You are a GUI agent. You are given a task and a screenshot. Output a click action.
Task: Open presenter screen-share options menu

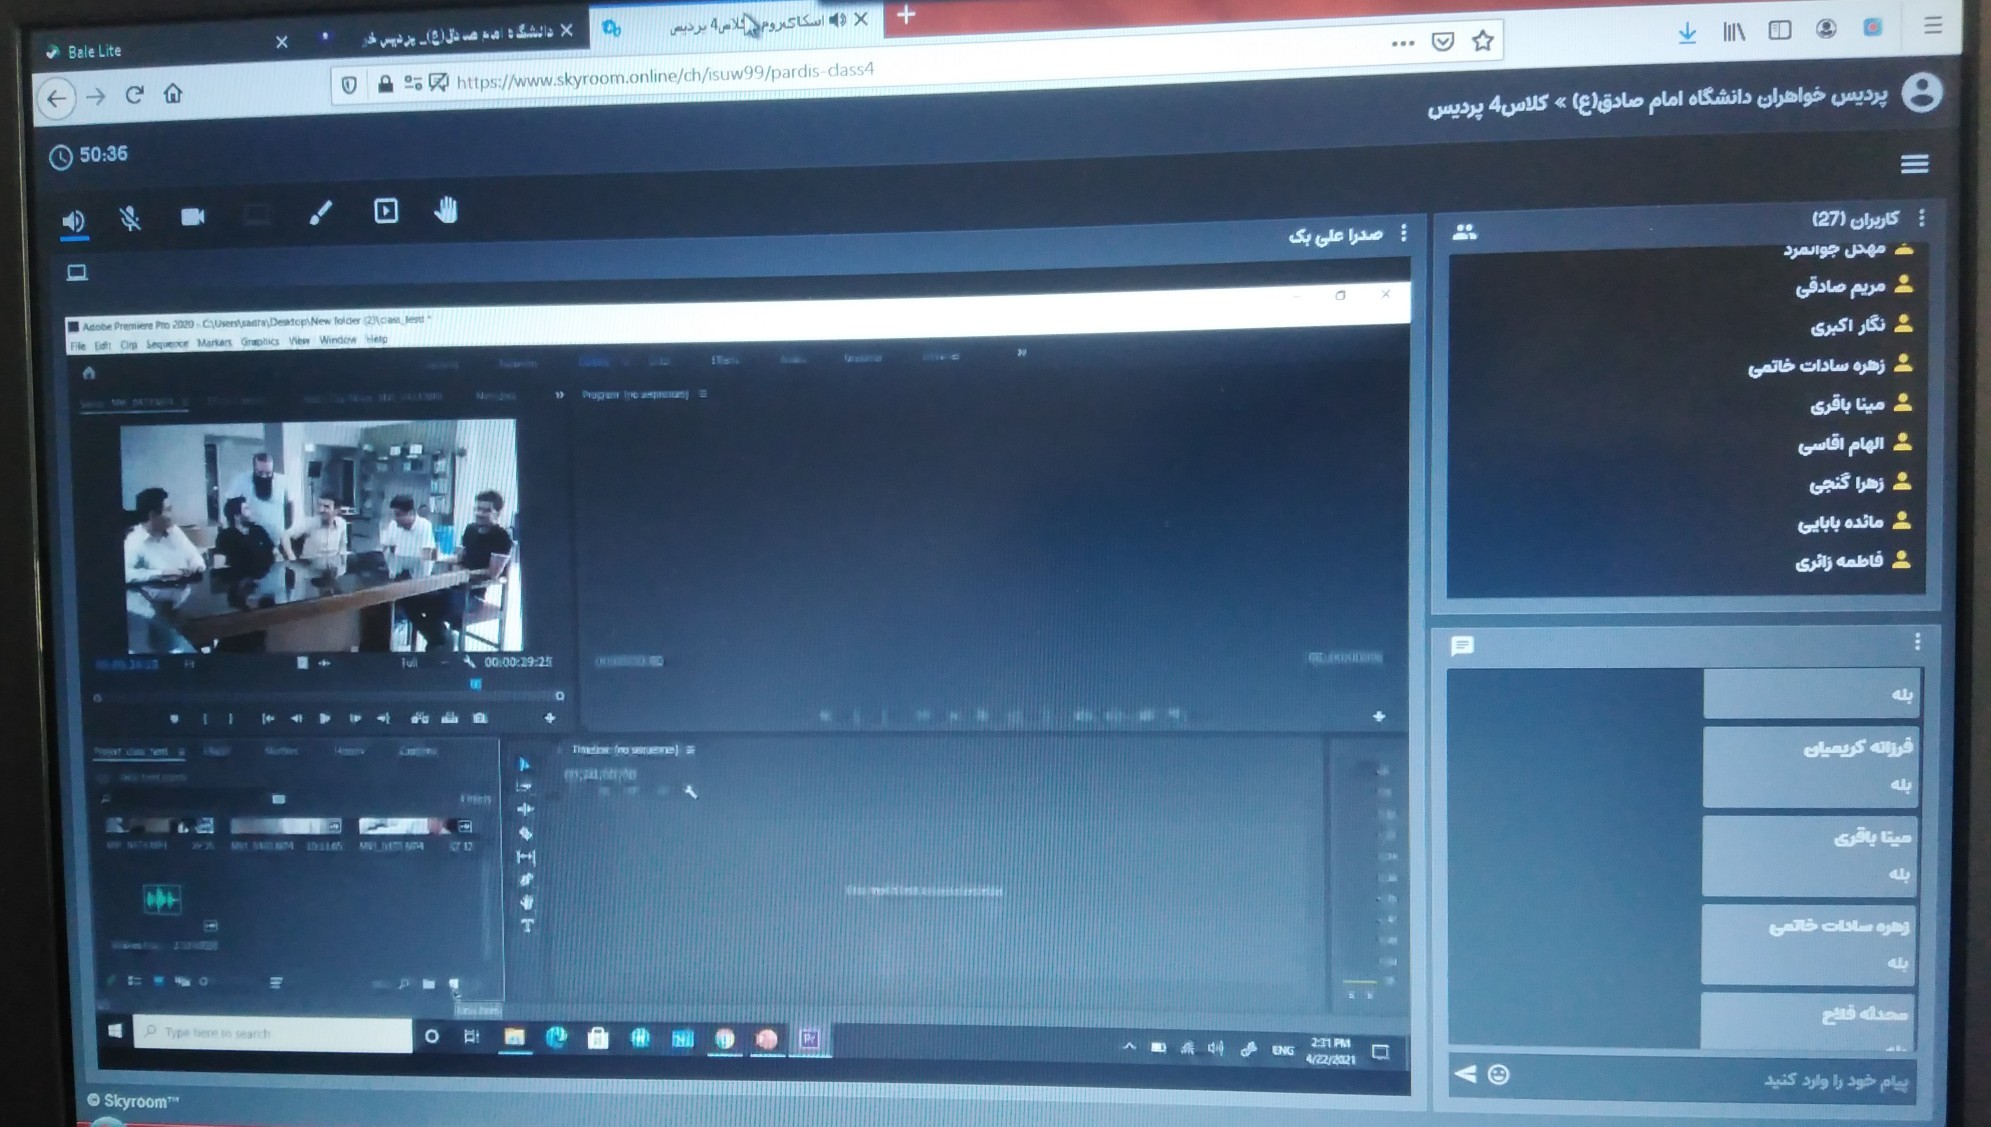click(x=1404, y=233)
